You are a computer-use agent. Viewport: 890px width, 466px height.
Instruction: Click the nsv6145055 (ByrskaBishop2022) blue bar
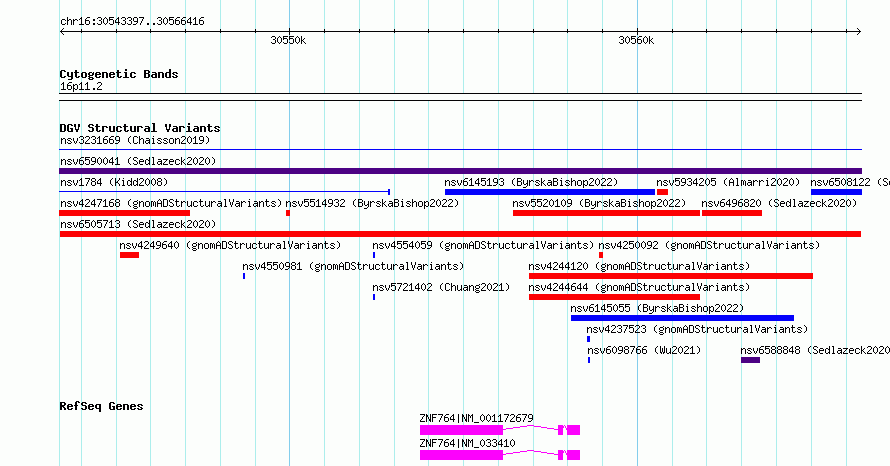click(x=682, y=318)
